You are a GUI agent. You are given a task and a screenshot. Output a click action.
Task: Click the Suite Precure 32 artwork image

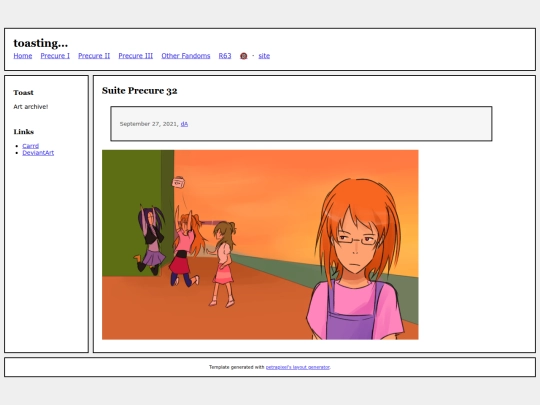pos(260,245)
